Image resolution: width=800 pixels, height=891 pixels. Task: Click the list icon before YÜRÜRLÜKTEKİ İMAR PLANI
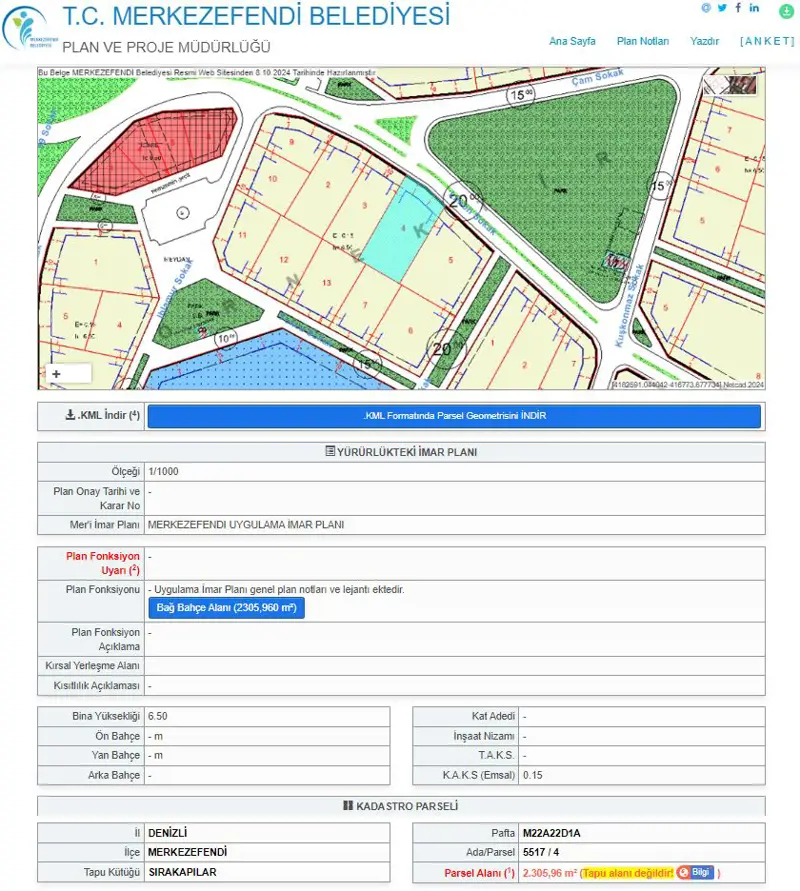tap(330, 451)
